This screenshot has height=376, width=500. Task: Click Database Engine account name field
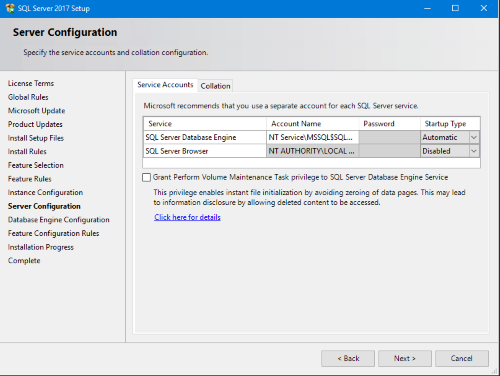point(313,137)
